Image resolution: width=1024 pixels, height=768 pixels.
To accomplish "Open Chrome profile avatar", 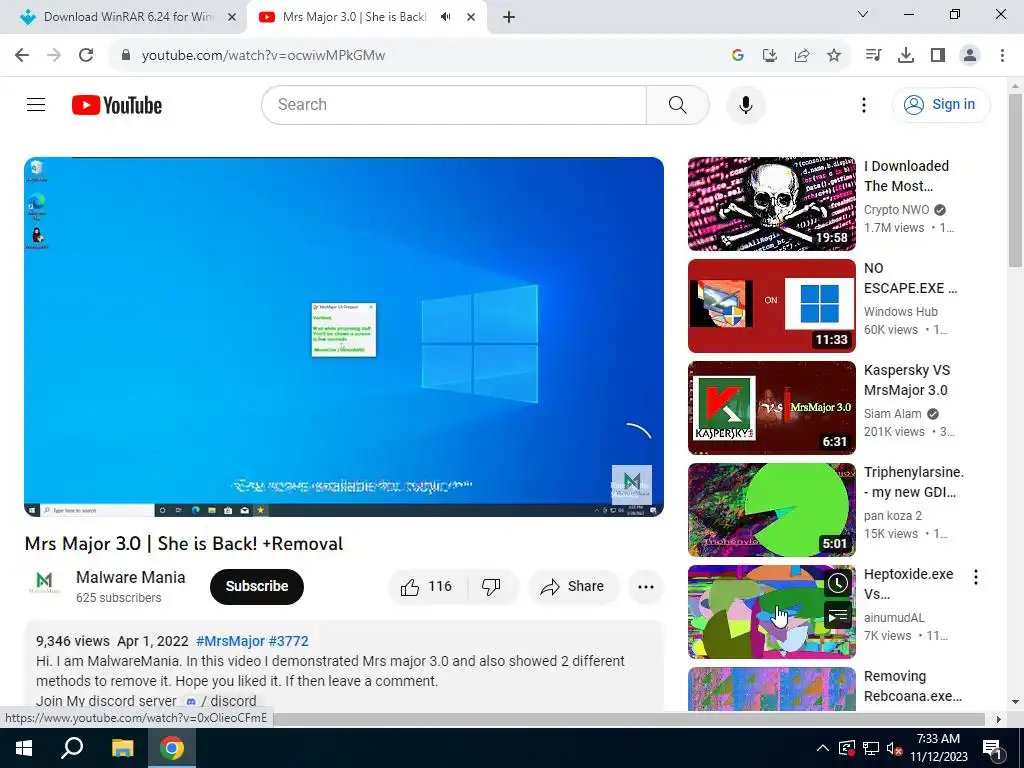I will coord(970,55).
